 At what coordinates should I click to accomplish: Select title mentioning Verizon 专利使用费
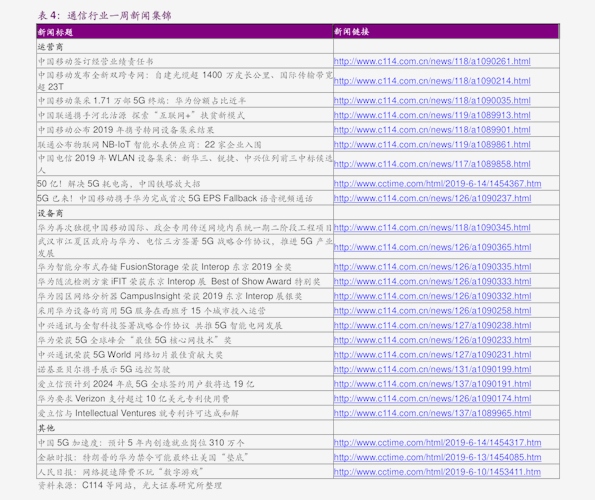click(133, 399)
